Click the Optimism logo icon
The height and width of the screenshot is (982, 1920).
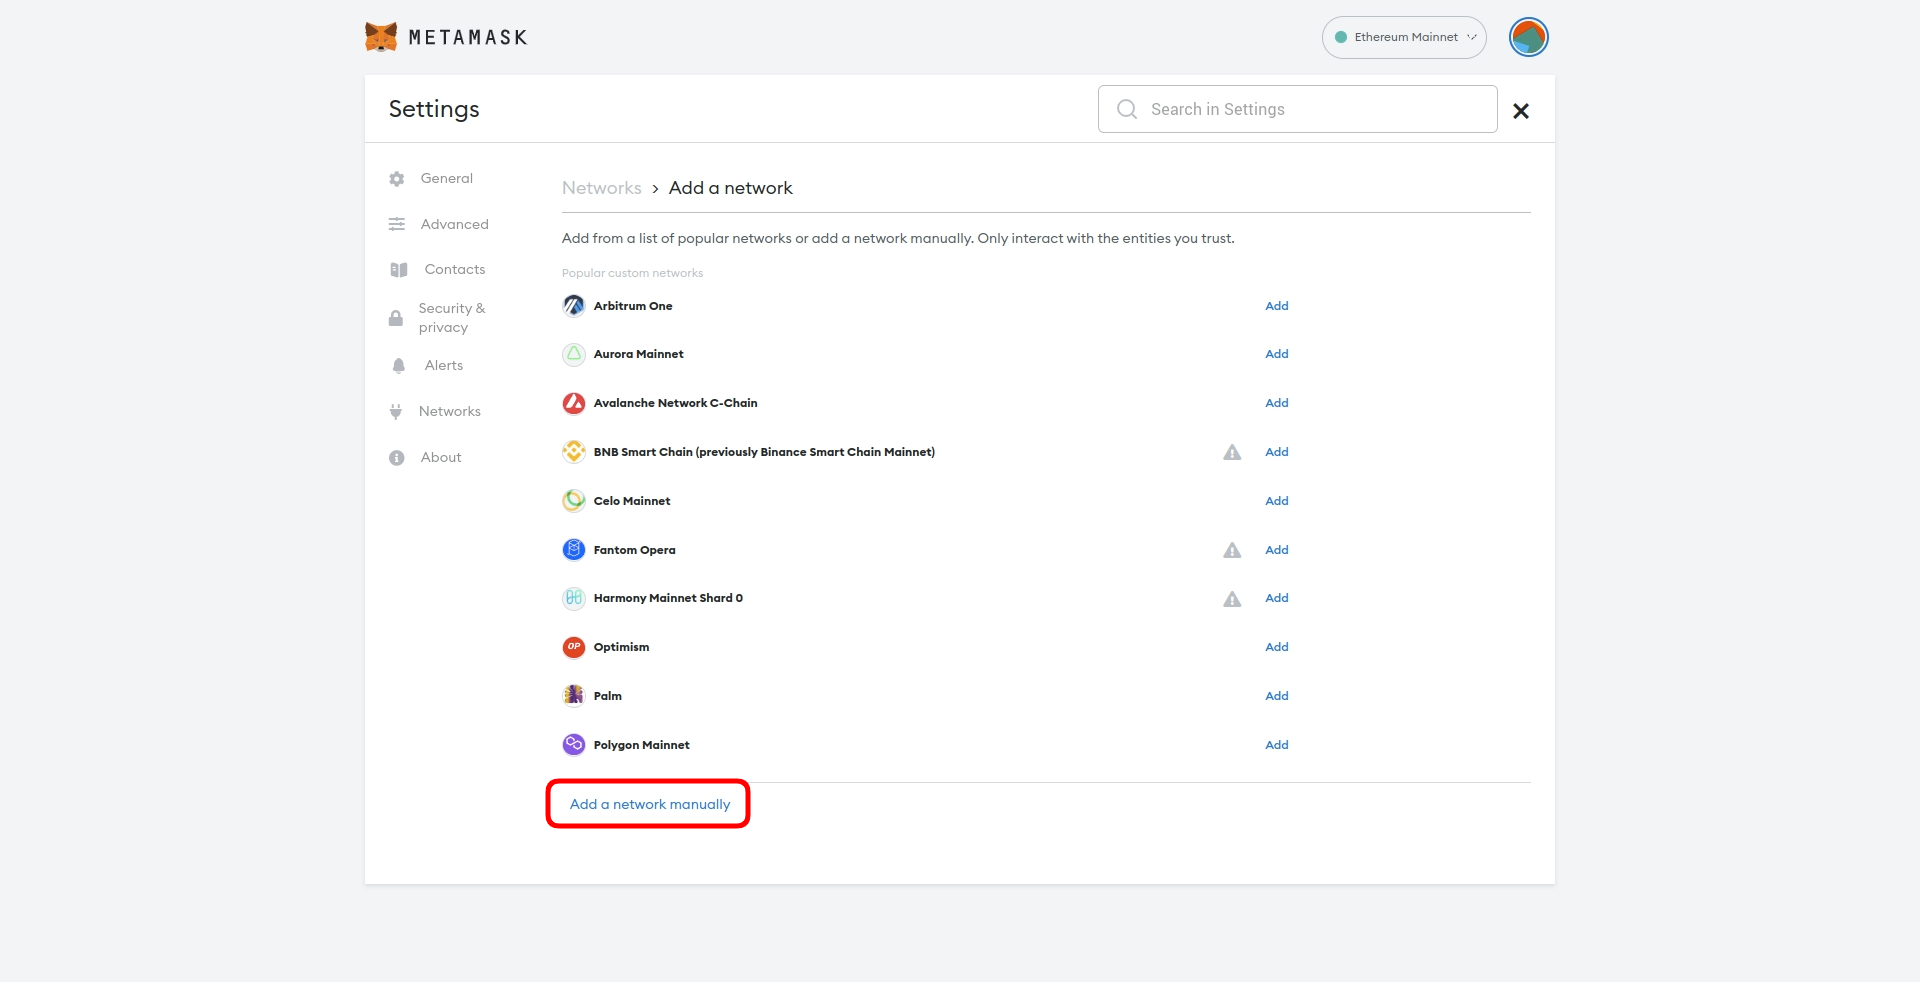pos(574,647)
